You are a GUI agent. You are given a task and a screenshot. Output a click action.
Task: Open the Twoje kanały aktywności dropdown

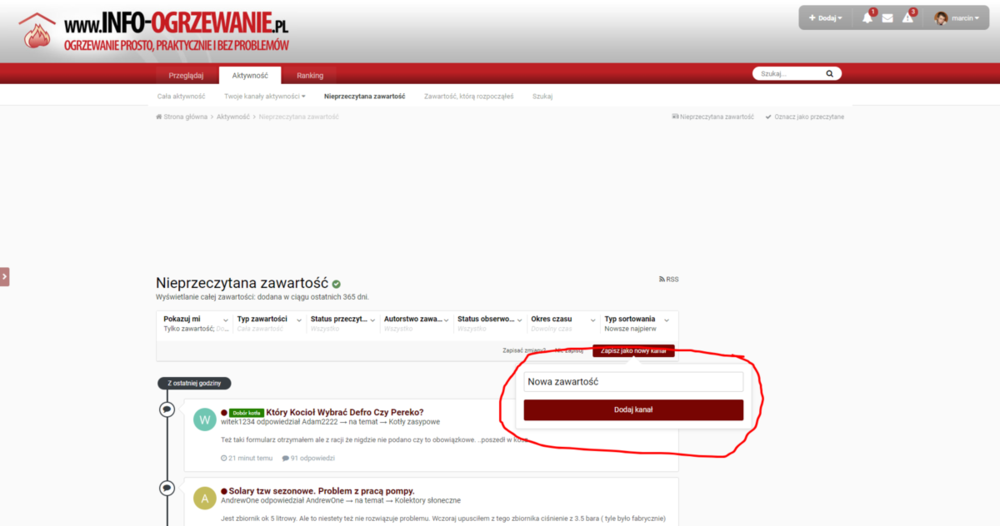pos(264,96)
